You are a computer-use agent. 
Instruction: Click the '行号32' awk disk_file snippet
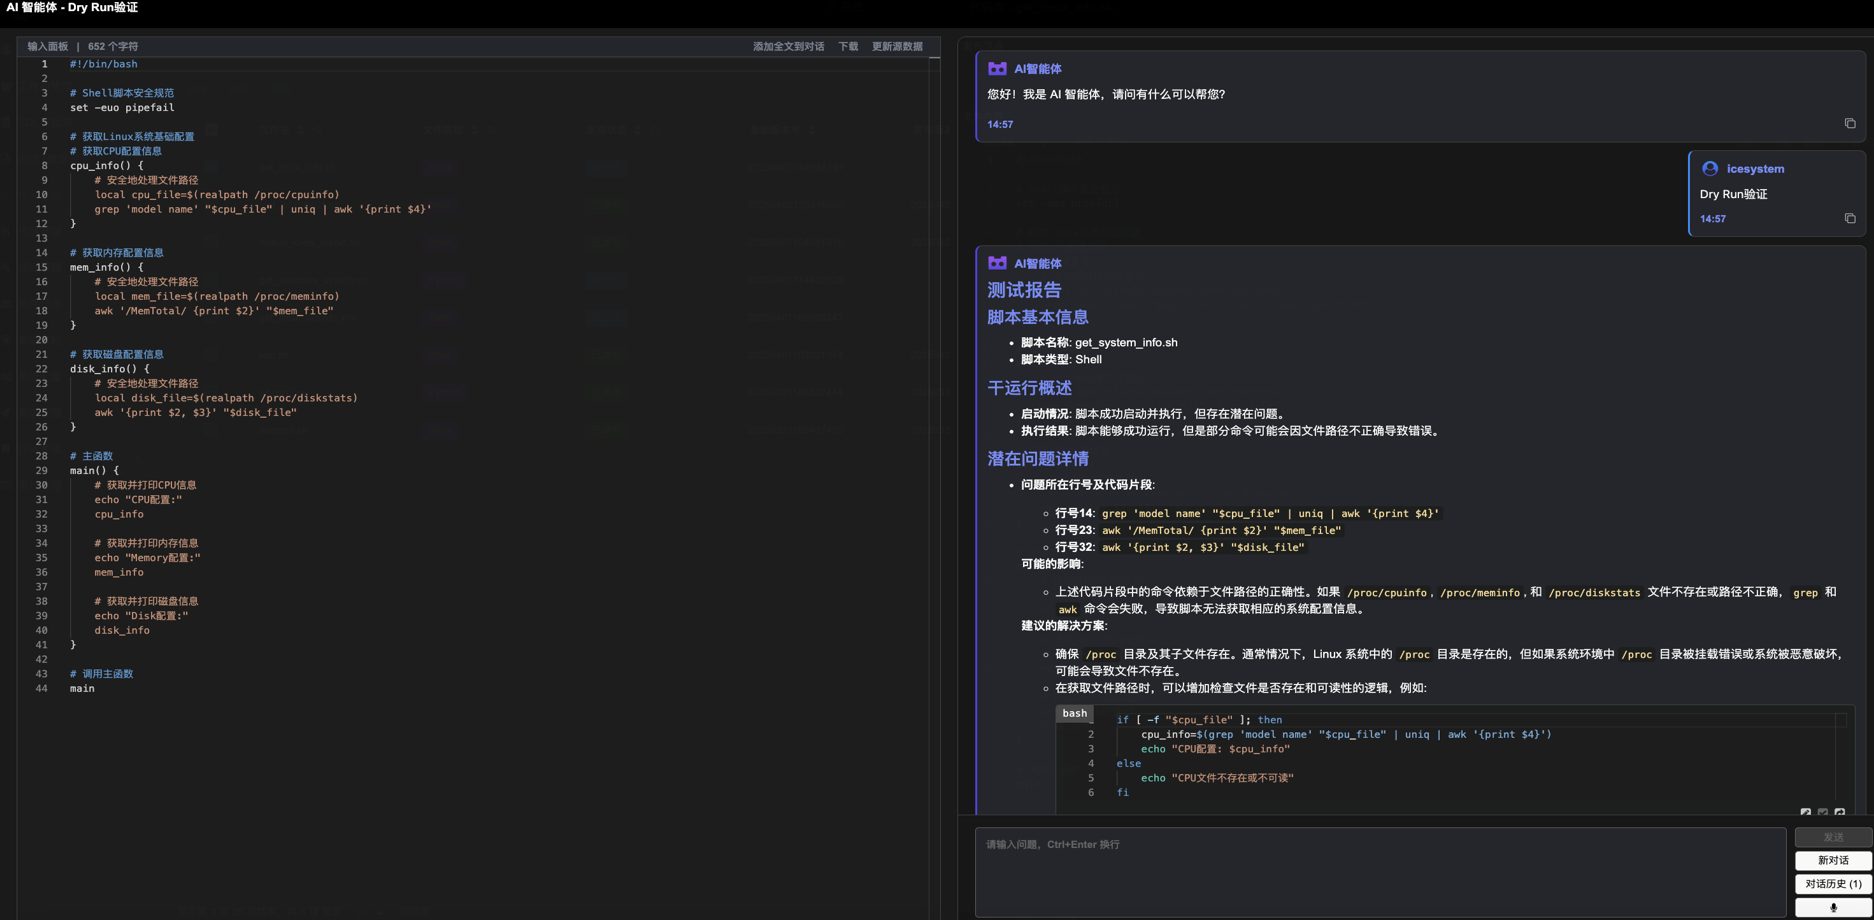coord(1203,547)
